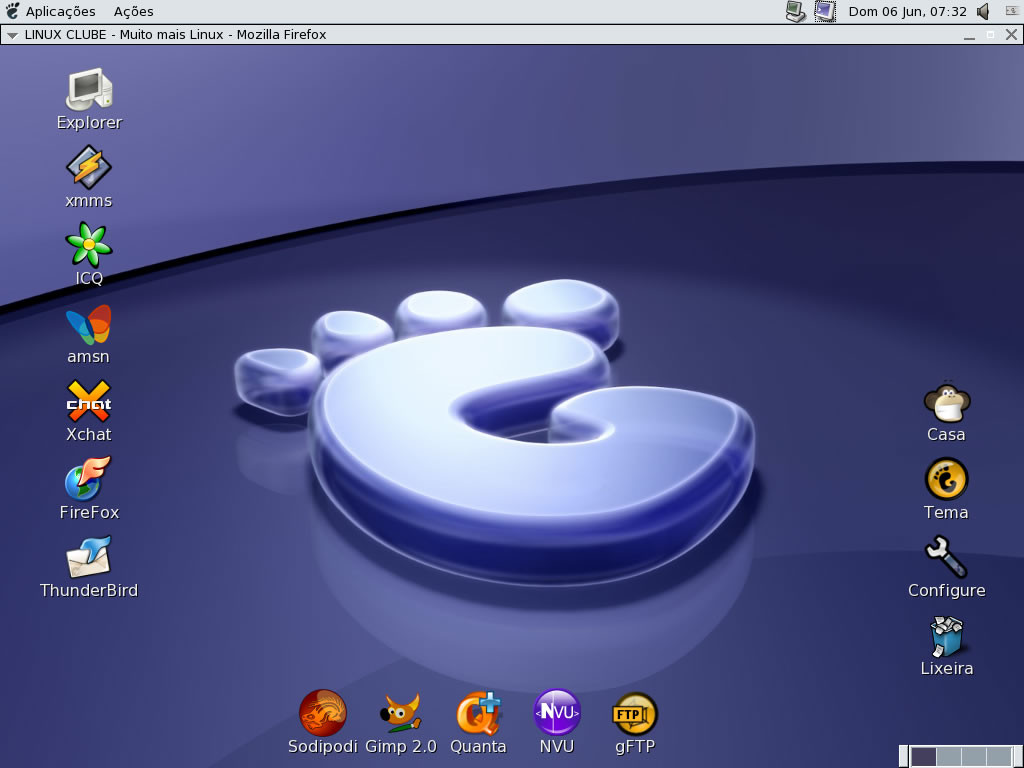Switch to the fourth workspace in the pager
1024x768 pixels.
coord(999,757)
